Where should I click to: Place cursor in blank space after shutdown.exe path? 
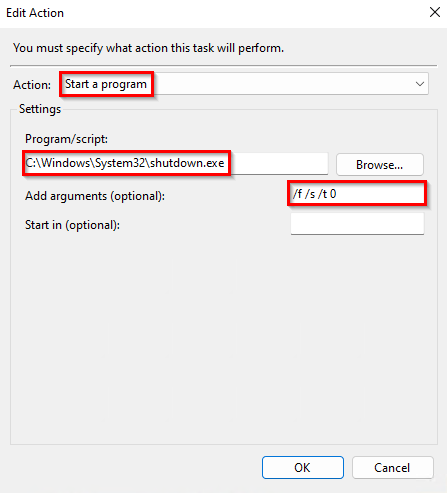point(279,163)
